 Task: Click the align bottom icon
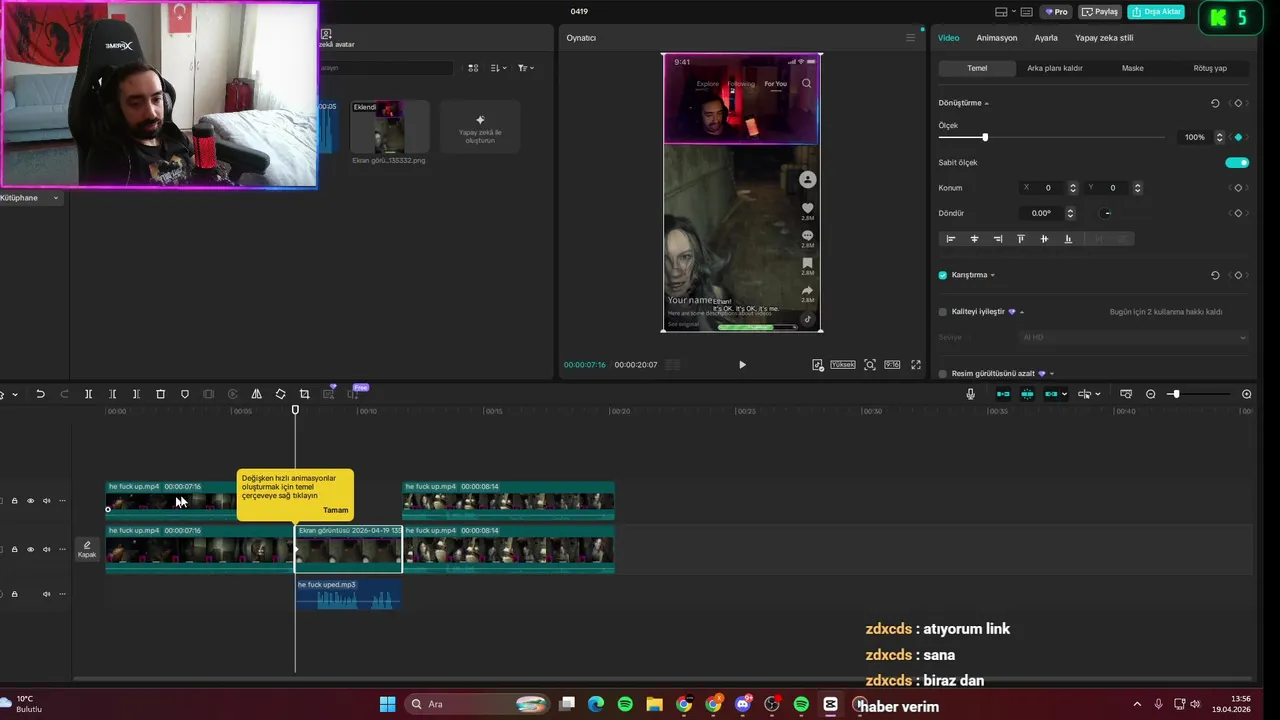click(1068, 239)
